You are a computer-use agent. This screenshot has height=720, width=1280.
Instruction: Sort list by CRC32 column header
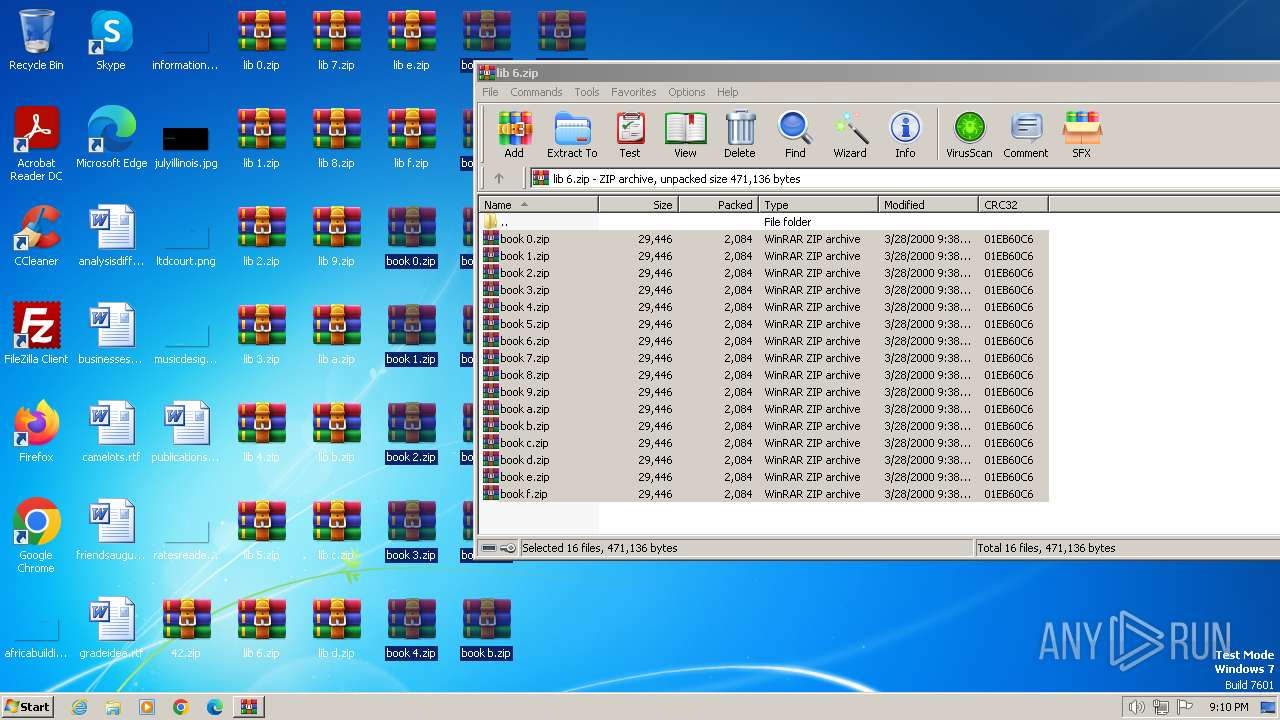click(x=1013, y=205)
